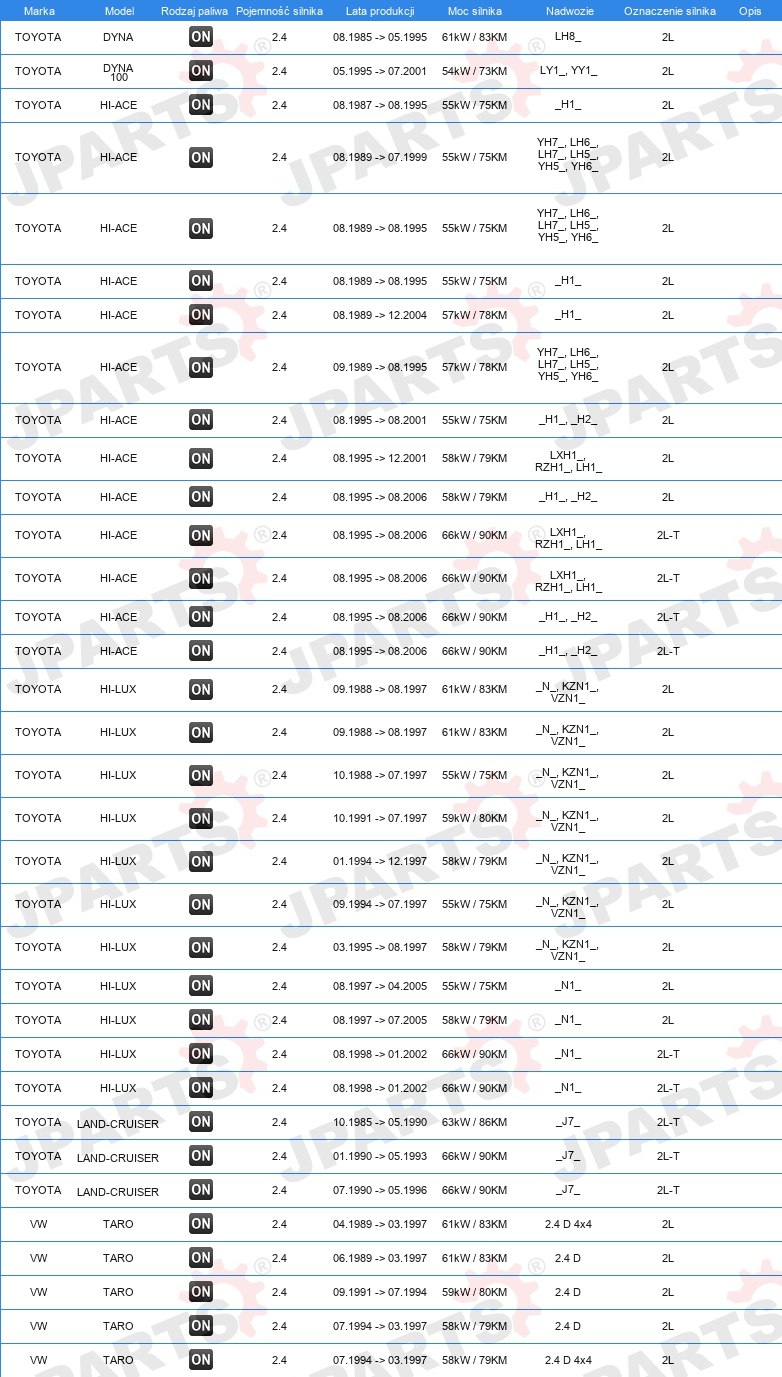Click _N1_ body code in the 08.1997 -> 07.2005 row
Viewport: 782px width, 1377px height.
(568, 1020)
